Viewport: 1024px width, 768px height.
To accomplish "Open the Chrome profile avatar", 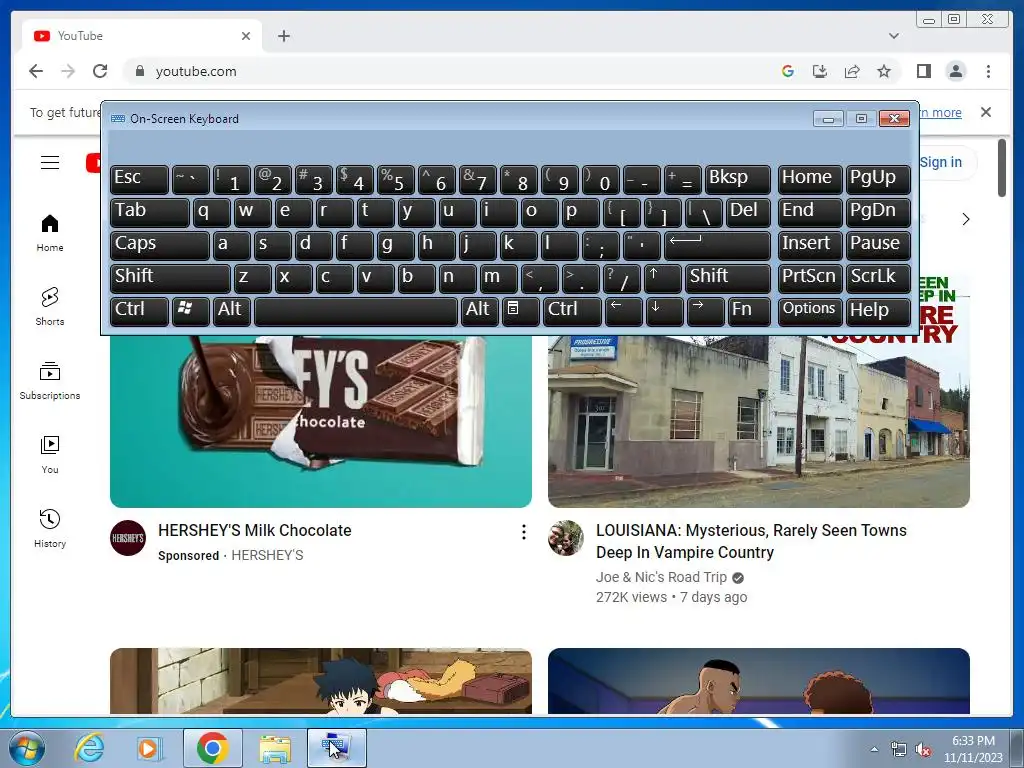I will (955, 71).
